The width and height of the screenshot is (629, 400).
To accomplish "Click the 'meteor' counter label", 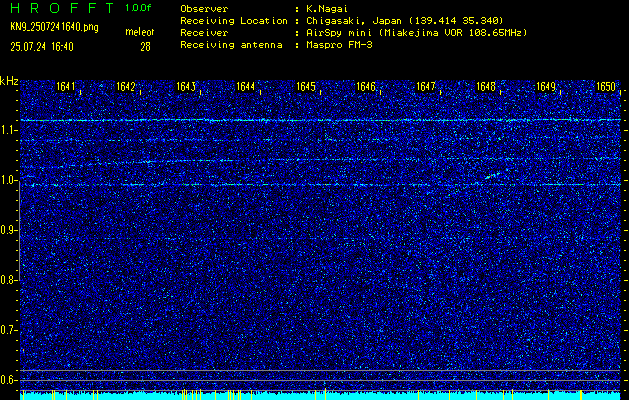I will click(x=140, y=32).
